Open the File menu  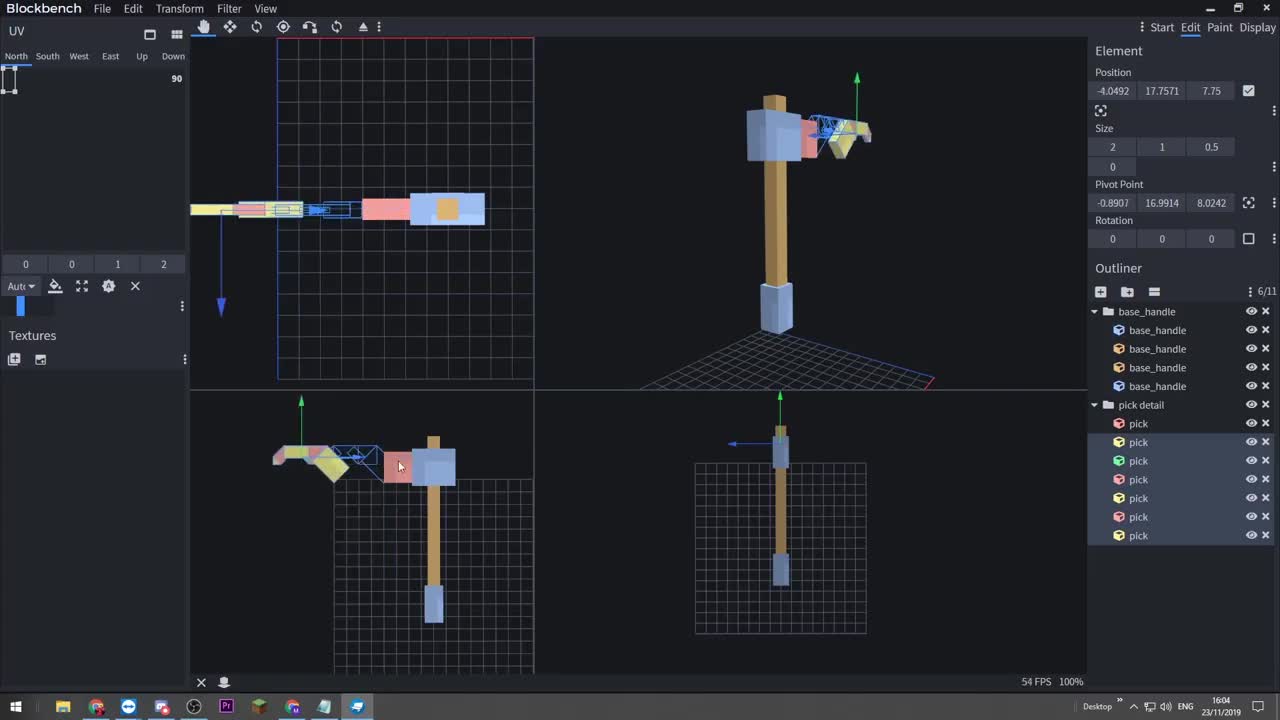tap(102, 9)
